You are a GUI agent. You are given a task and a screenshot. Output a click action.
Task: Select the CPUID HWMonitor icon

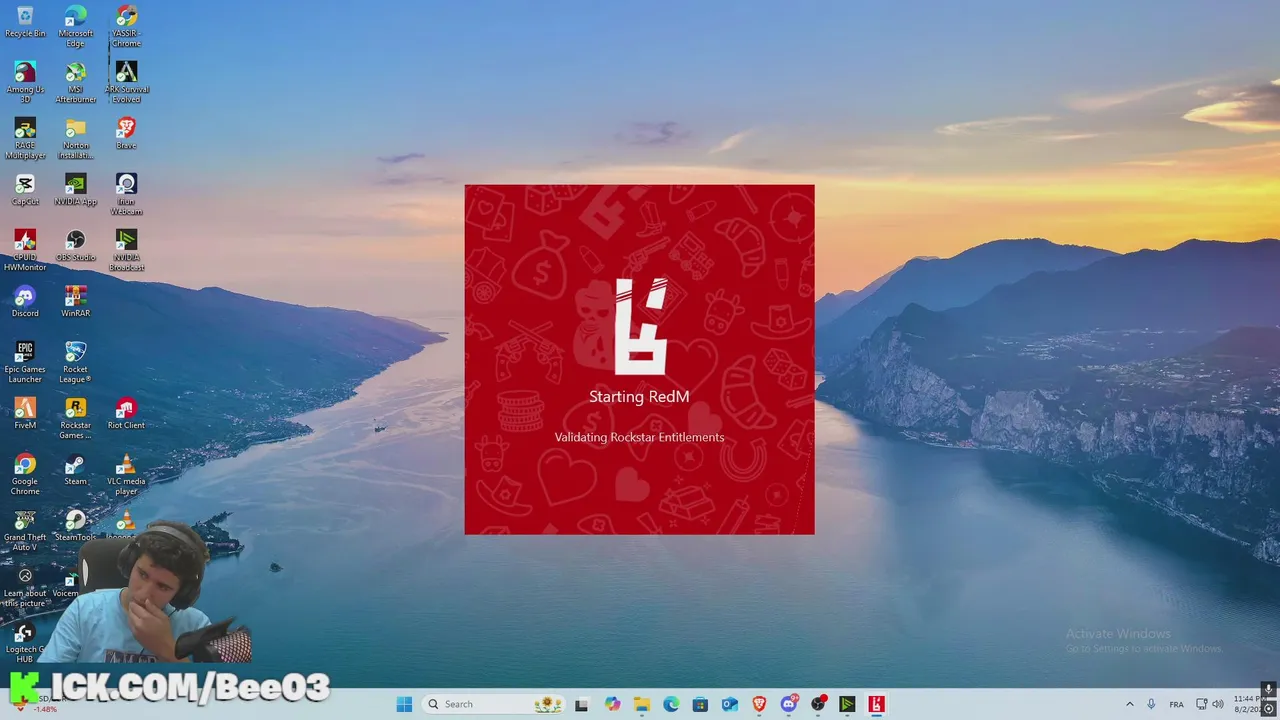25,250
